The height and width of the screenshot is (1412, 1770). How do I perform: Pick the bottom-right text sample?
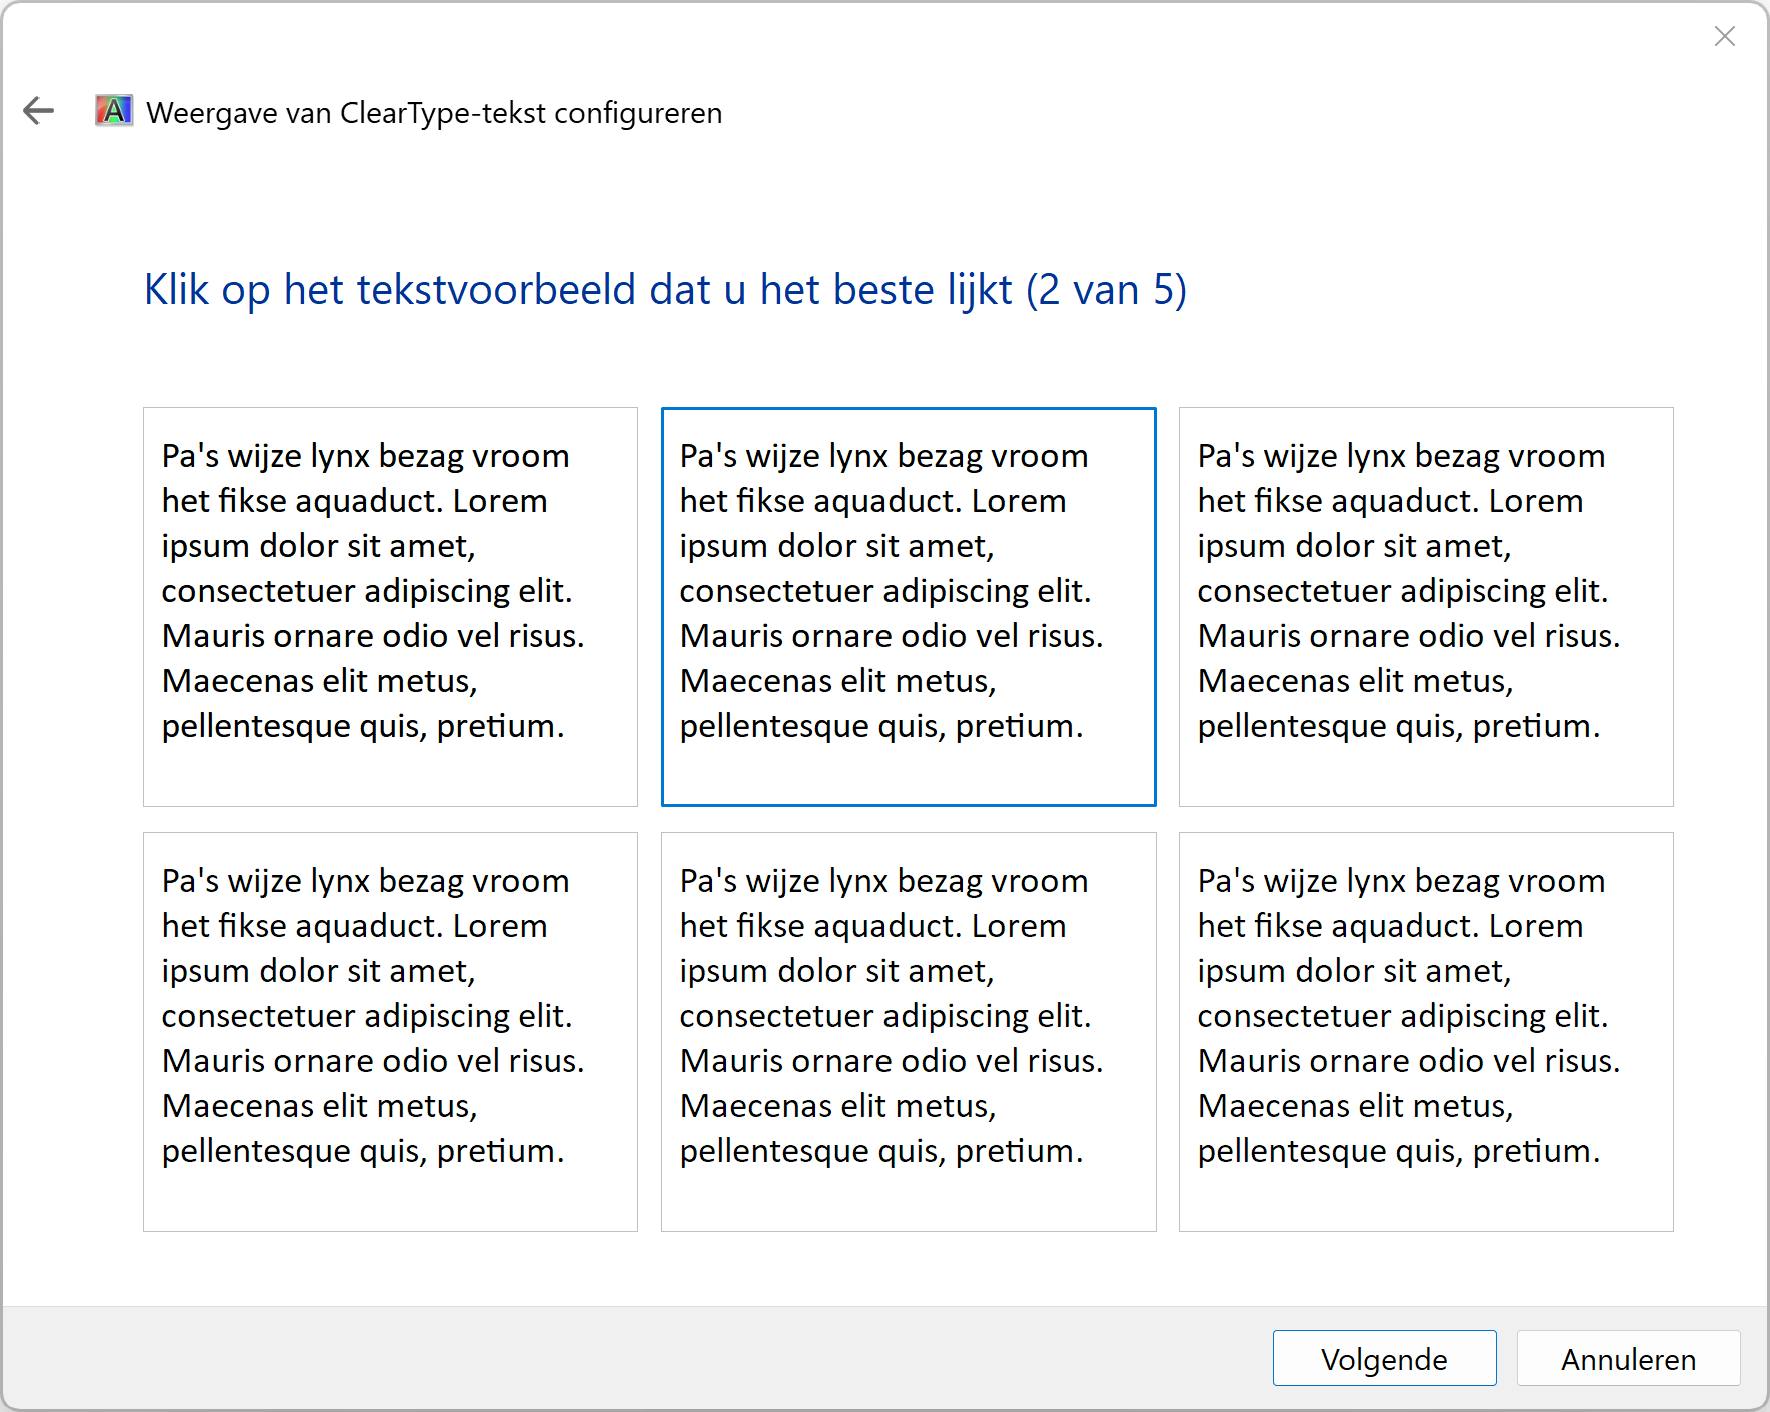point(1426,1031)
